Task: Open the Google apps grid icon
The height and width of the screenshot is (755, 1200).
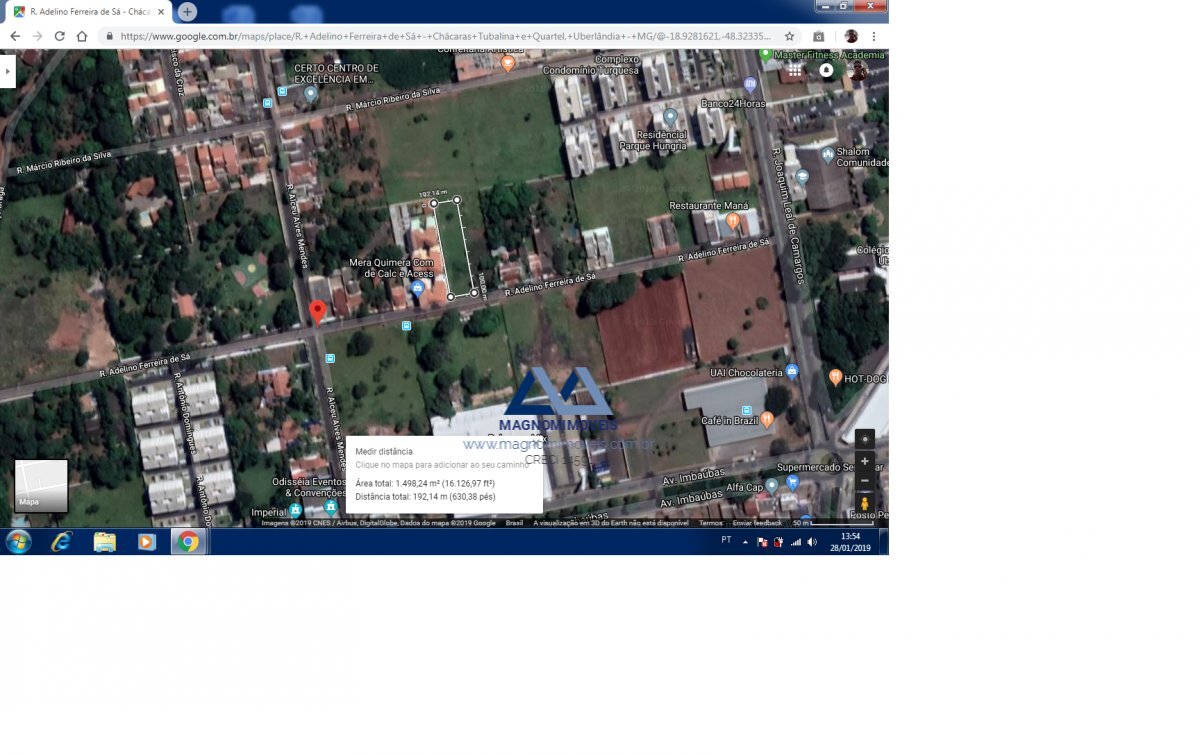Action: point(795,71)
